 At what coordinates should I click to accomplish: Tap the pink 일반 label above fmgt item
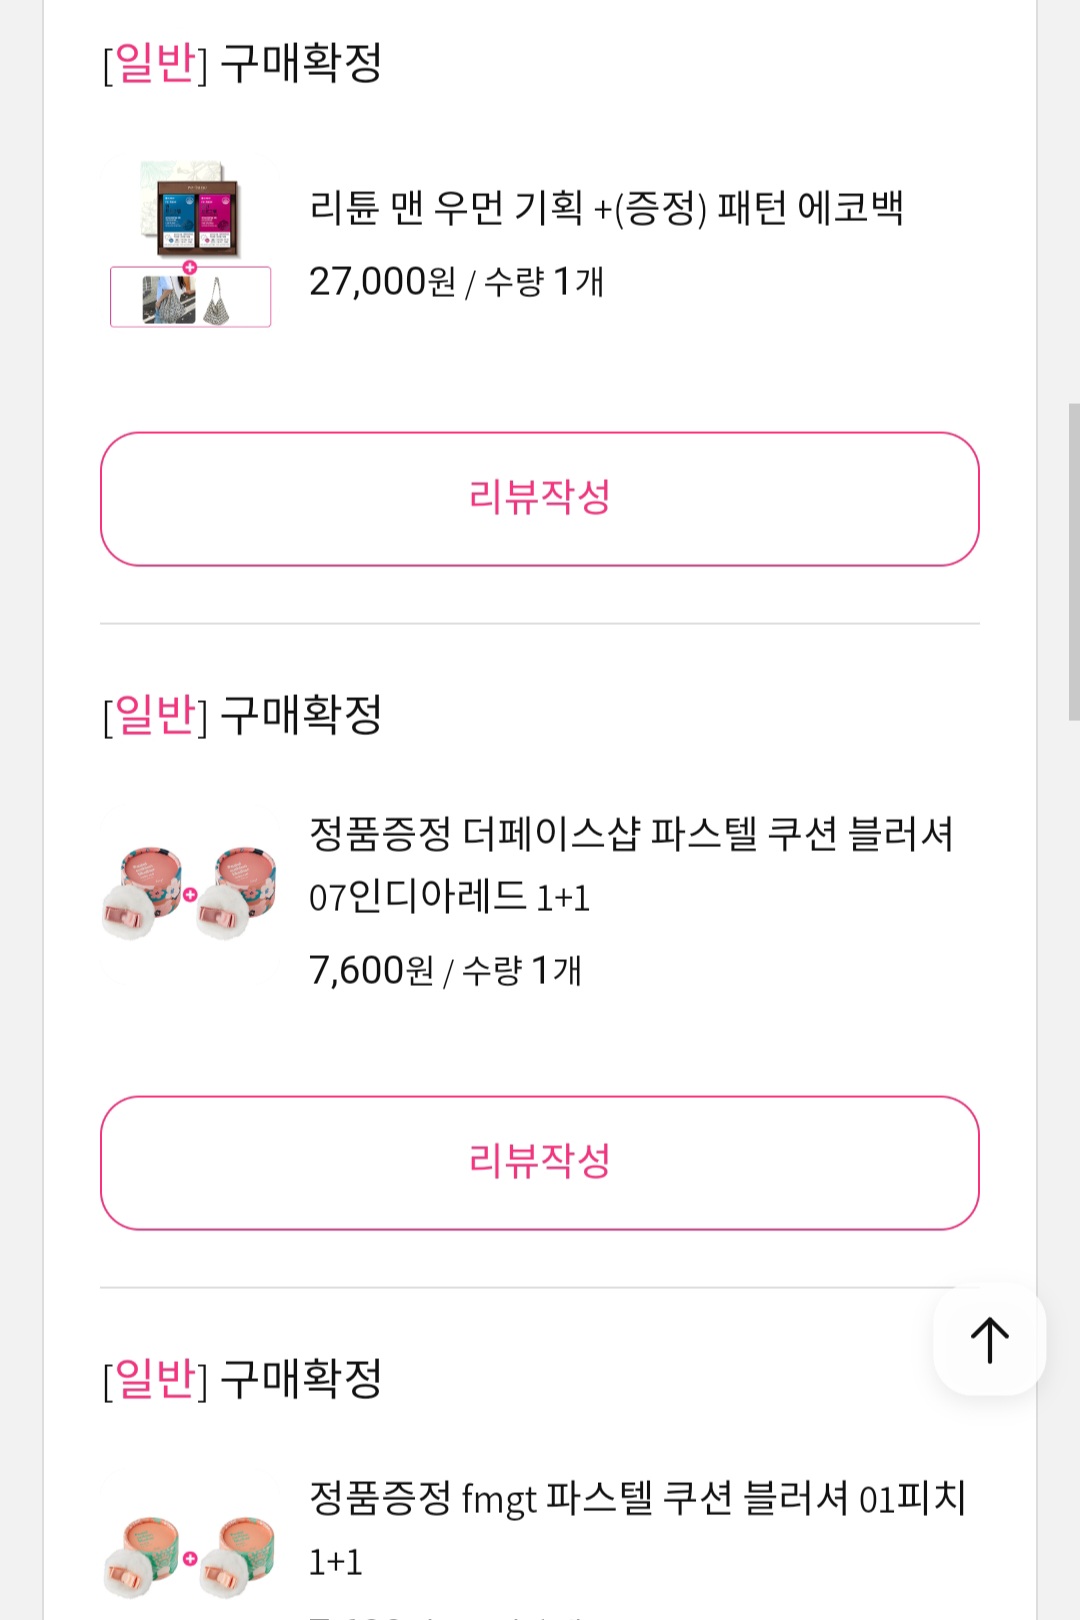click(155, 1379)
